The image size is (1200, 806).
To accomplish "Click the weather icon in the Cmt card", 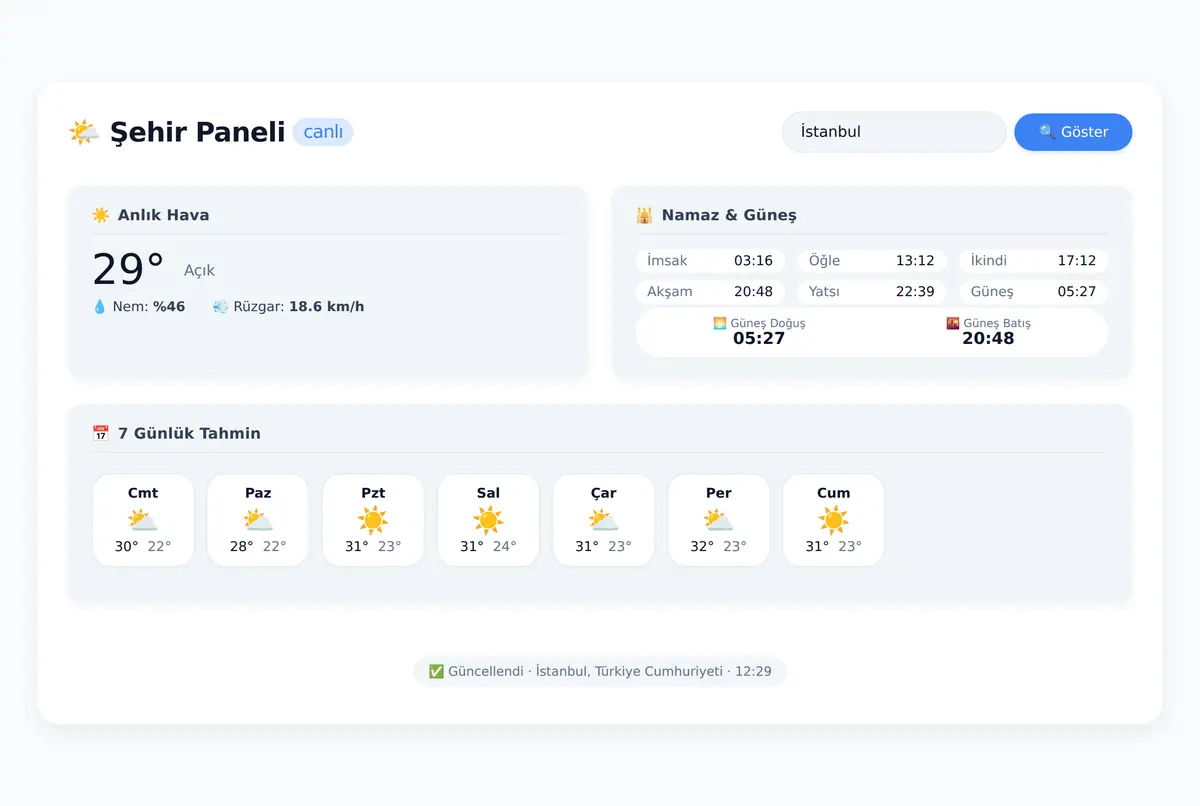I will click(143, 520).
